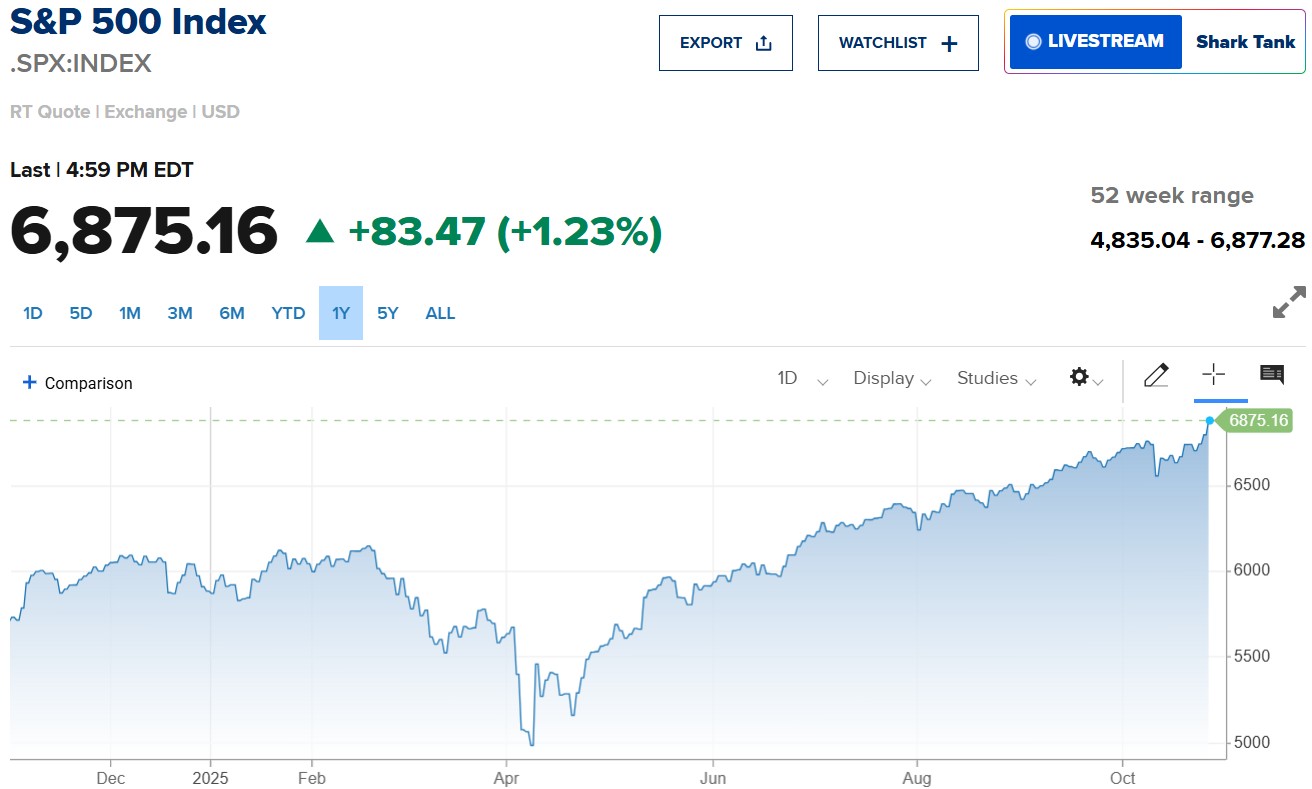Click the 6875.16 current price marker
The height and width of the screenshot is (789, 1312).
[1258, 420]
